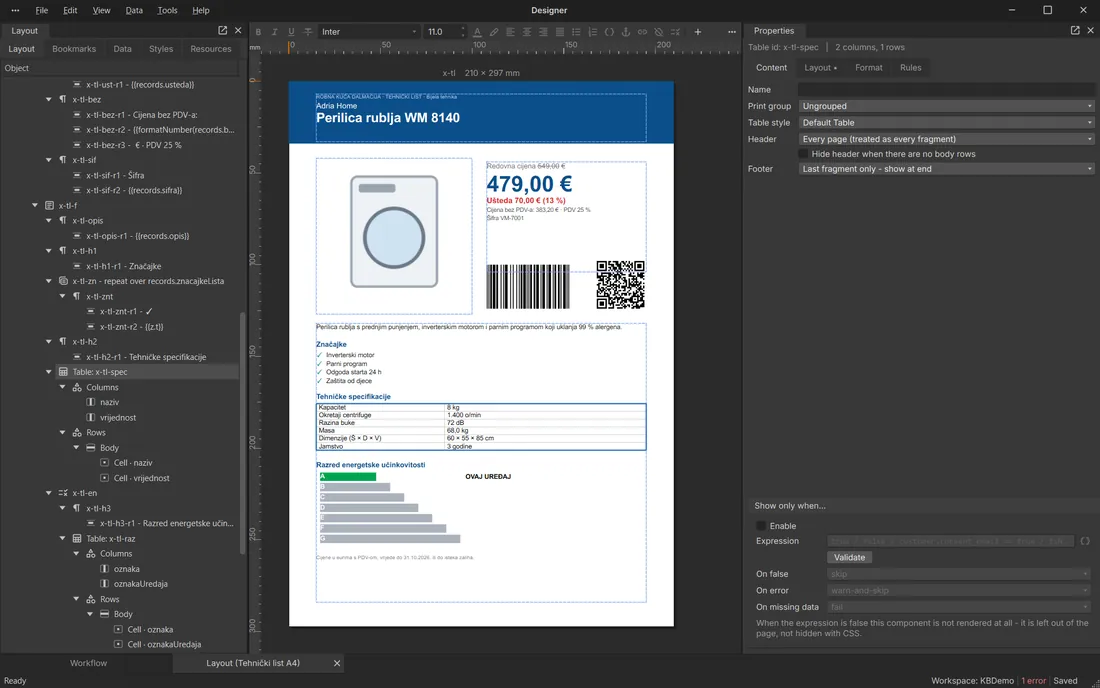Open the Rules tab in Properties

(x=911, y=67)
